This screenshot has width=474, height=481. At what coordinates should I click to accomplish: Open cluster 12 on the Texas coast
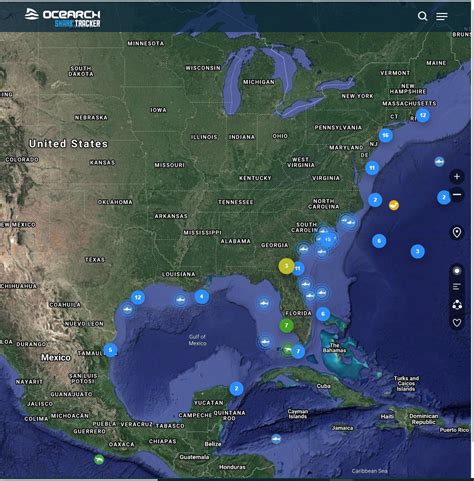138,297
